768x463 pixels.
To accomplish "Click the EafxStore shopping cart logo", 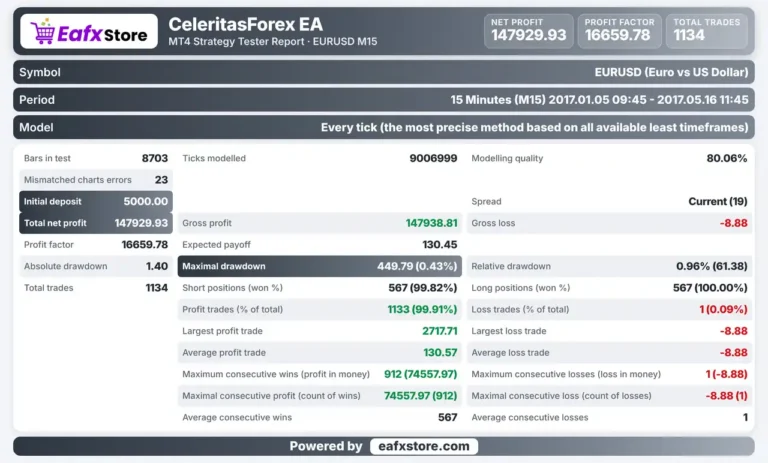I will pos(89,31).
